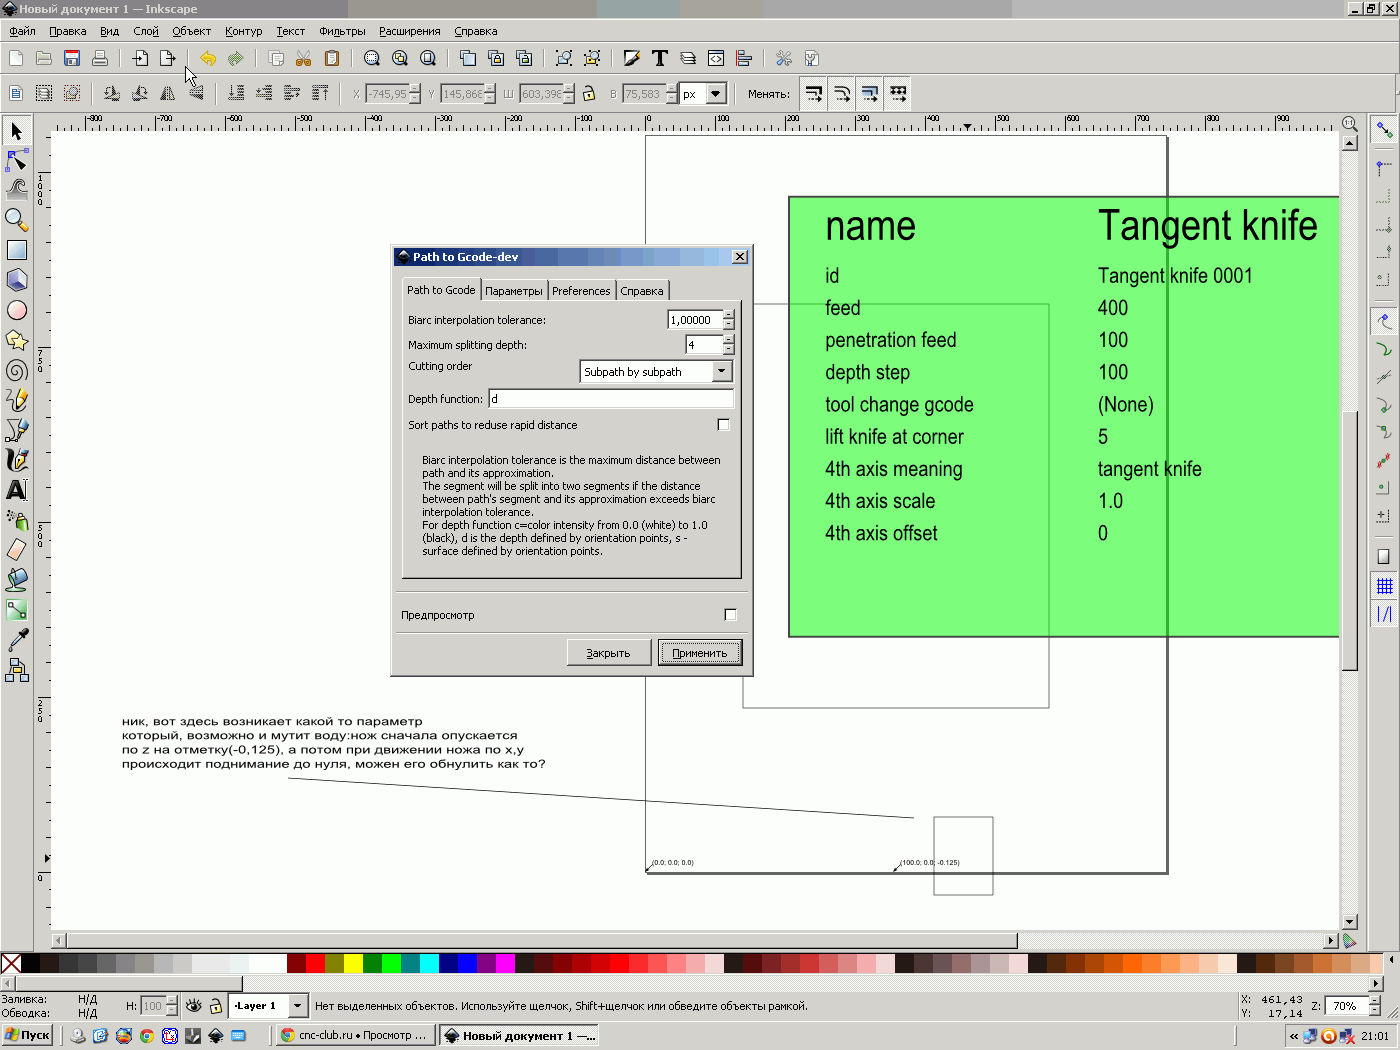1400x1050 pixels.
Task: Click the Закрыть button
Action: click(x=608, y=653)
